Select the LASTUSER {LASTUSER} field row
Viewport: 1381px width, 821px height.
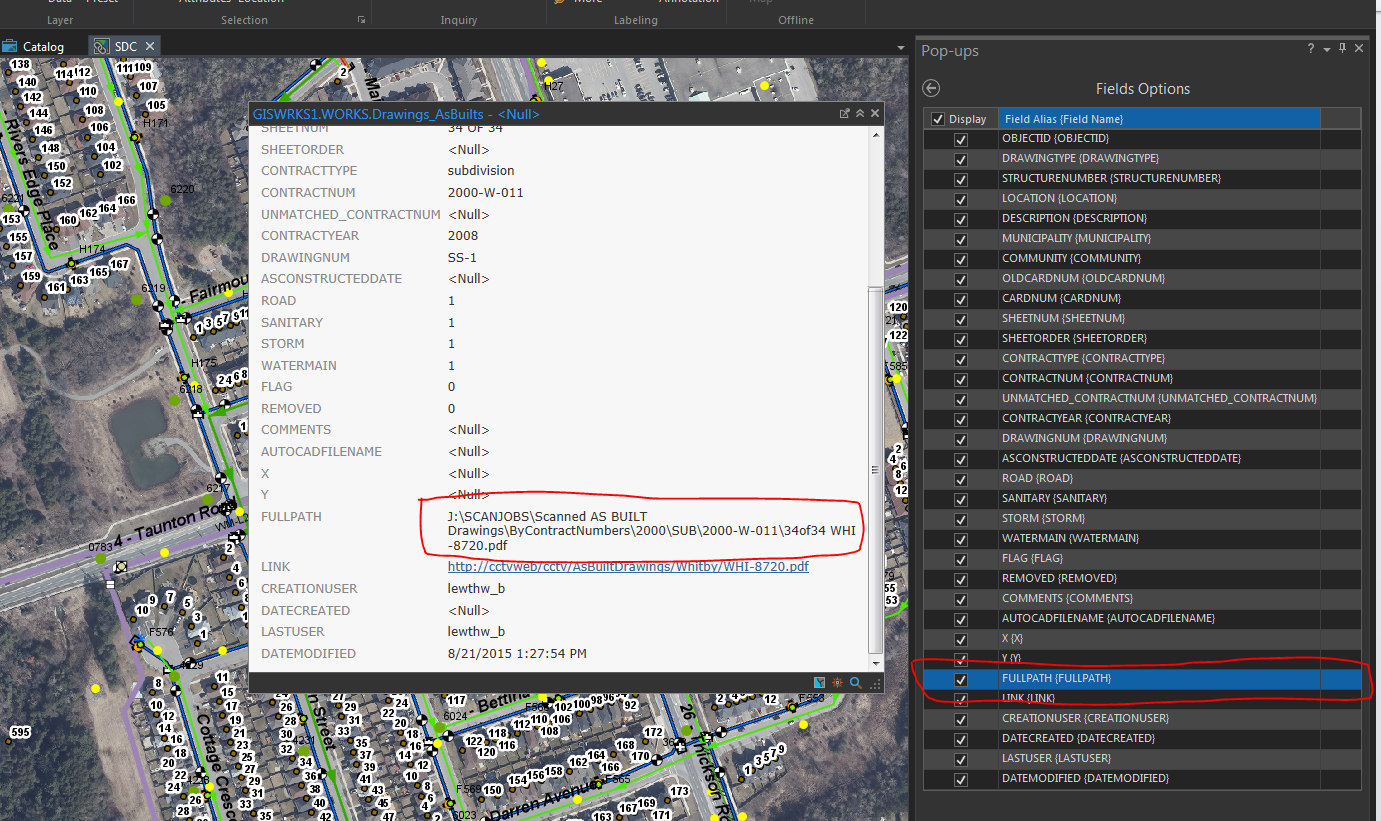[1141, 758]
